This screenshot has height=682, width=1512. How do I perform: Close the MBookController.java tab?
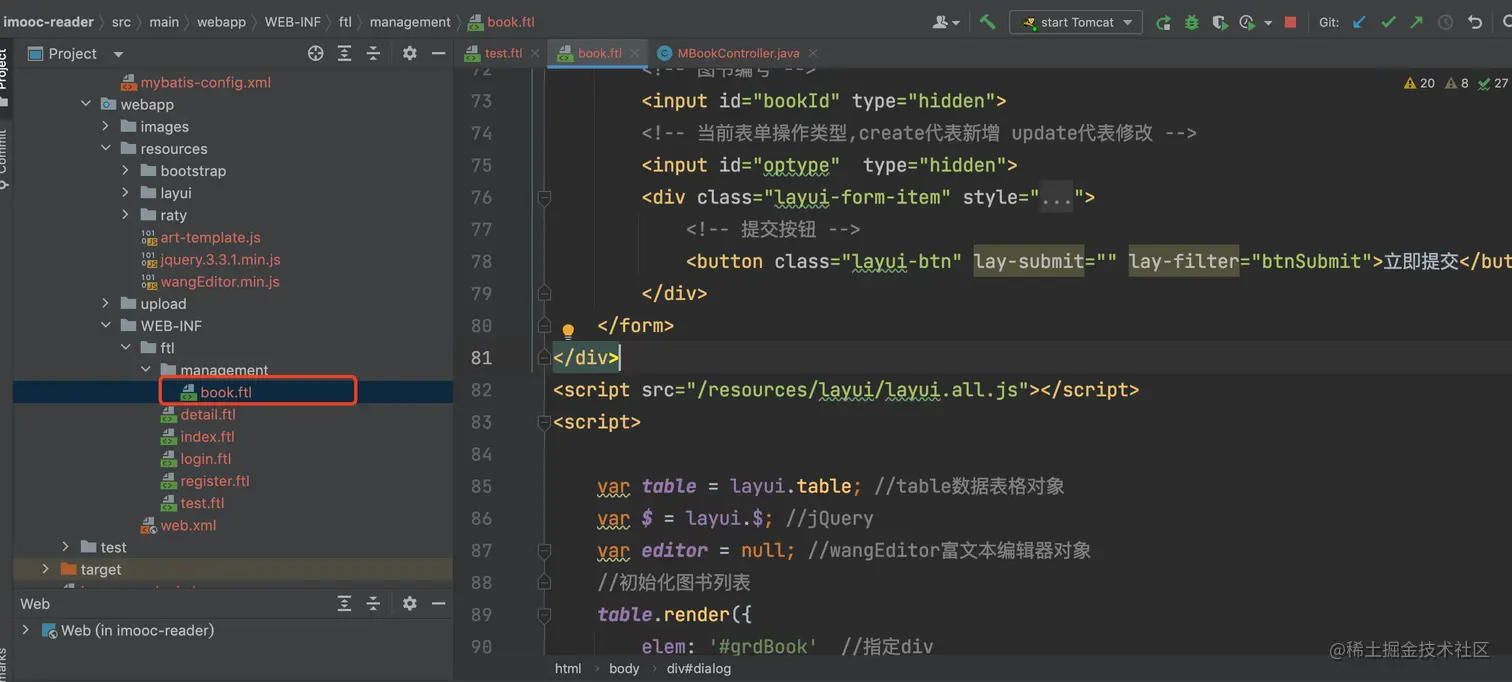coord(813,54)
